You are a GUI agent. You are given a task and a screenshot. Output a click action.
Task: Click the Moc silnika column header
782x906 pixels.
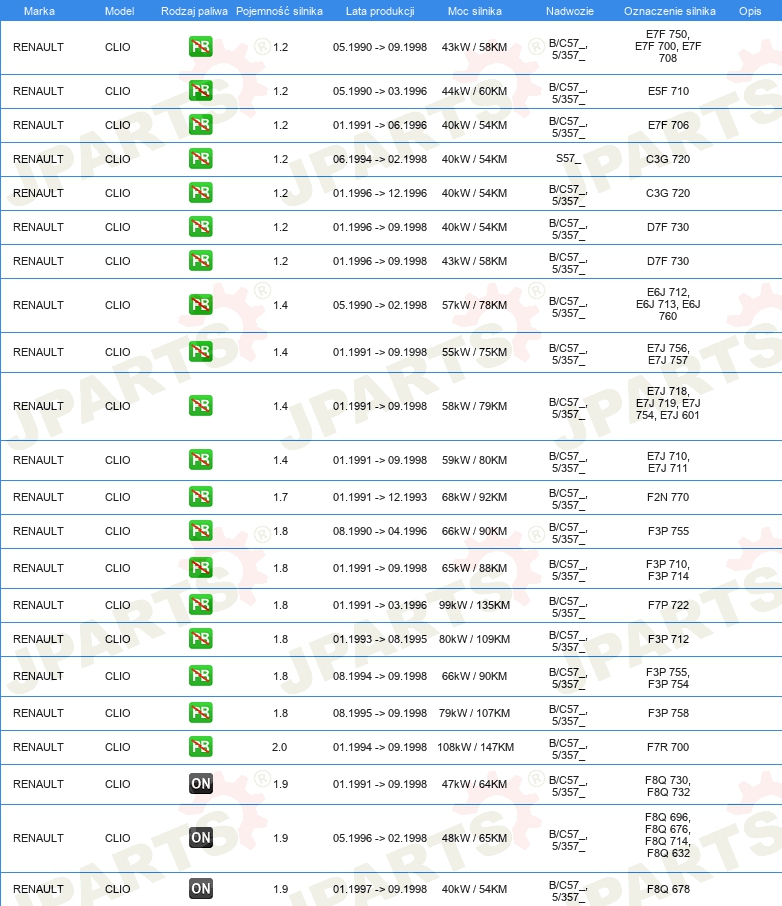(475, 11)
